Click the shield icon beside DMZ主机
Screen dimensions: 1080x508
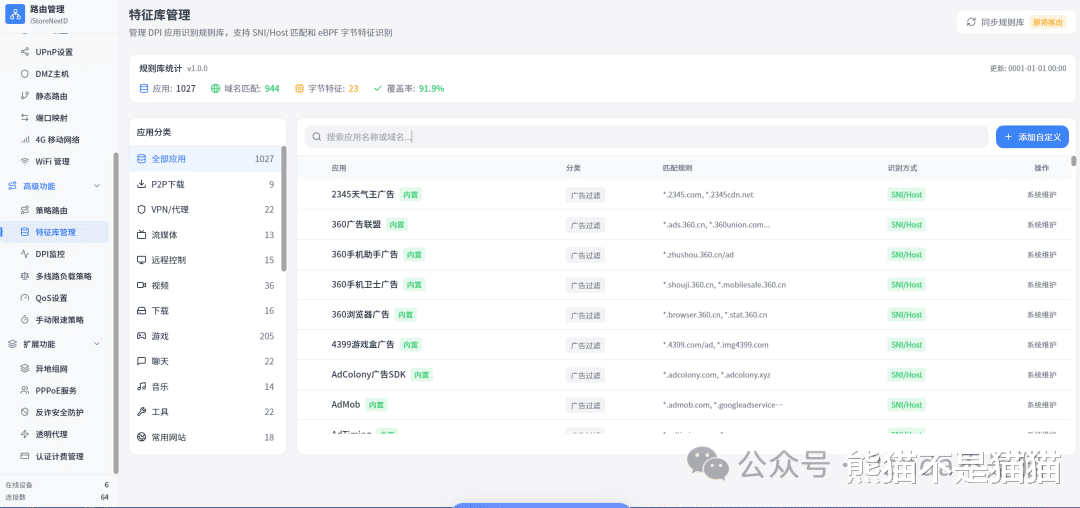click(25, 74)
